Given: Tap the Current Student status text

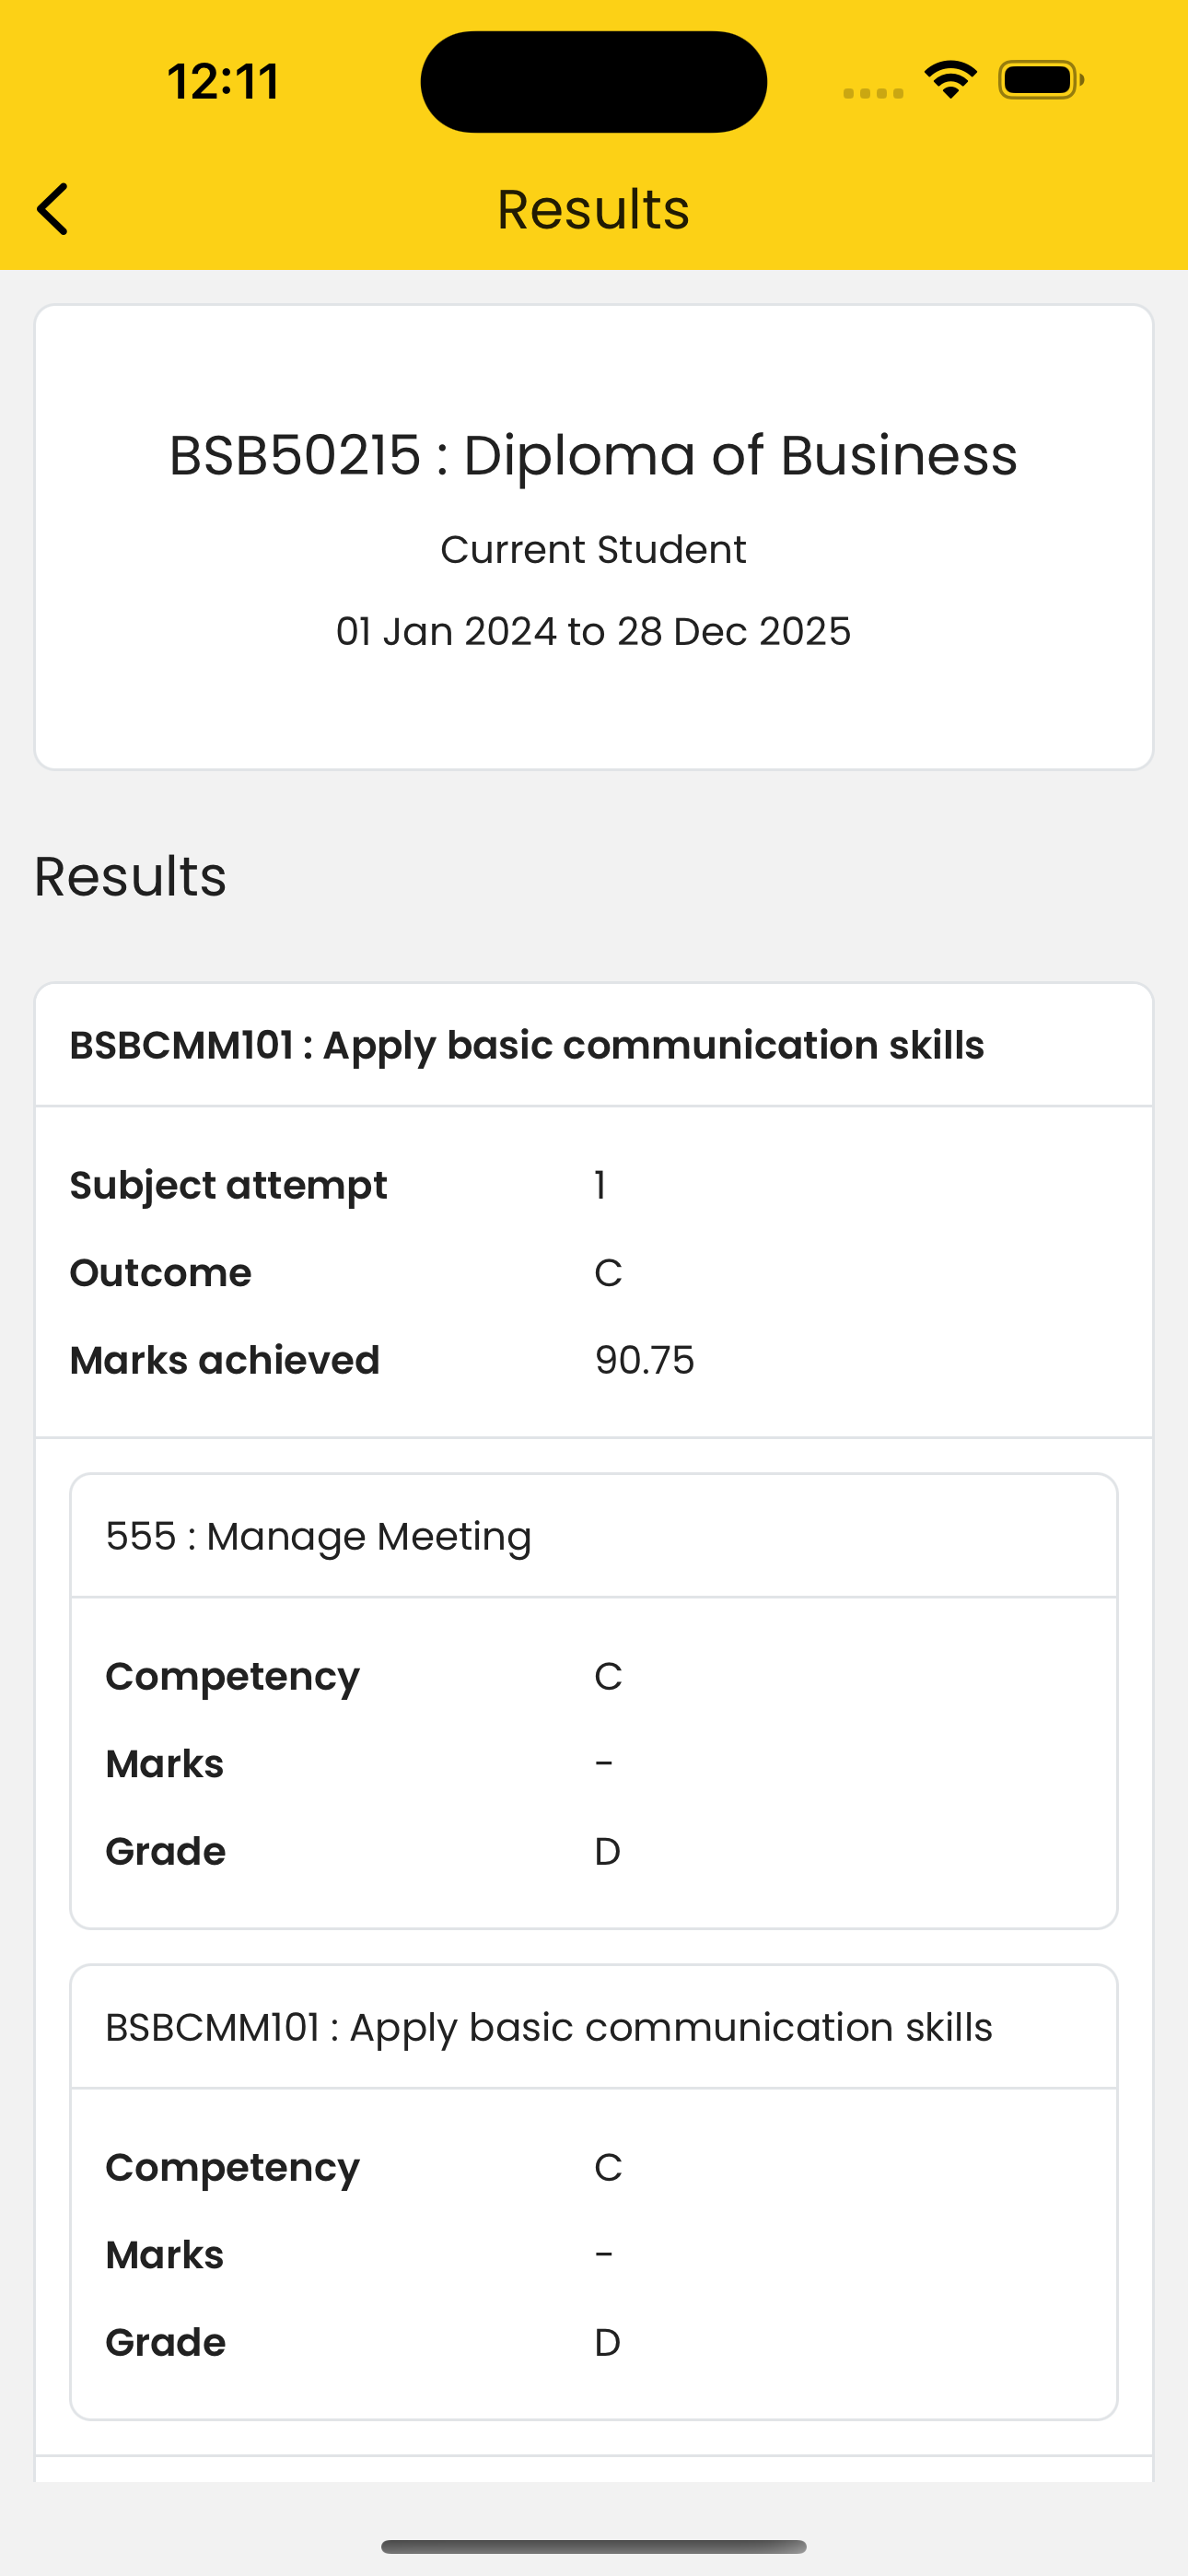Looking at the screenshot, I should (x=593, y=549).
